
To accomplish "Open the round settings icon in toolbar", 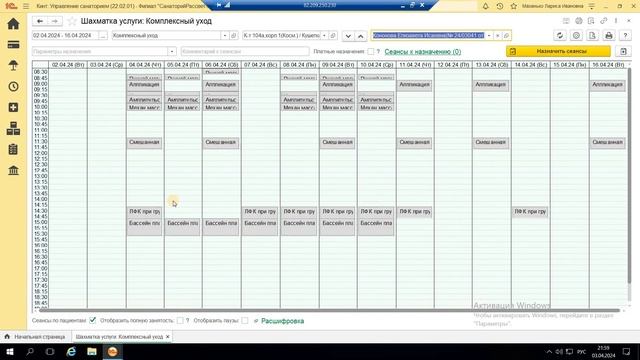I will click(576, 36).
